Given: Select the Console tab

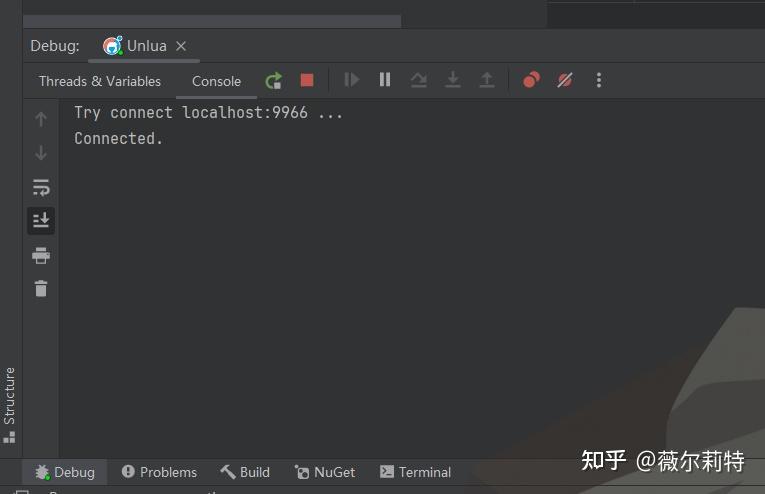Looking at the screenshot, I should coord(216,81).
